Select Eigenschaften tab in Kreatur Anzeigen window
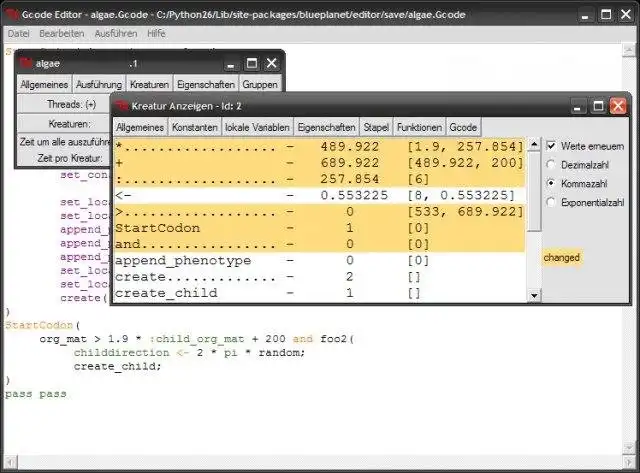The image size is (640, 473). tap(327, 127)
